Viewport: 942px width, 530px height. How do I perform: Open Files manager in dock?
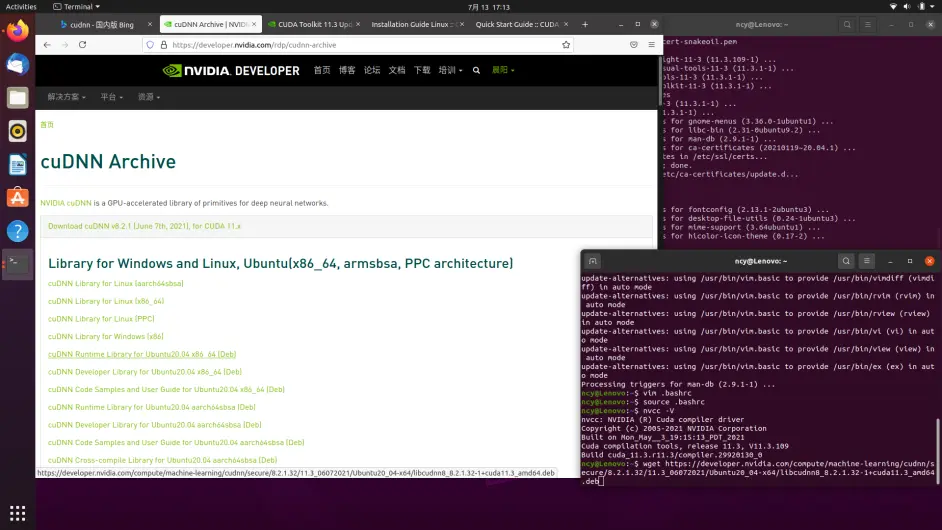(17, 97)
